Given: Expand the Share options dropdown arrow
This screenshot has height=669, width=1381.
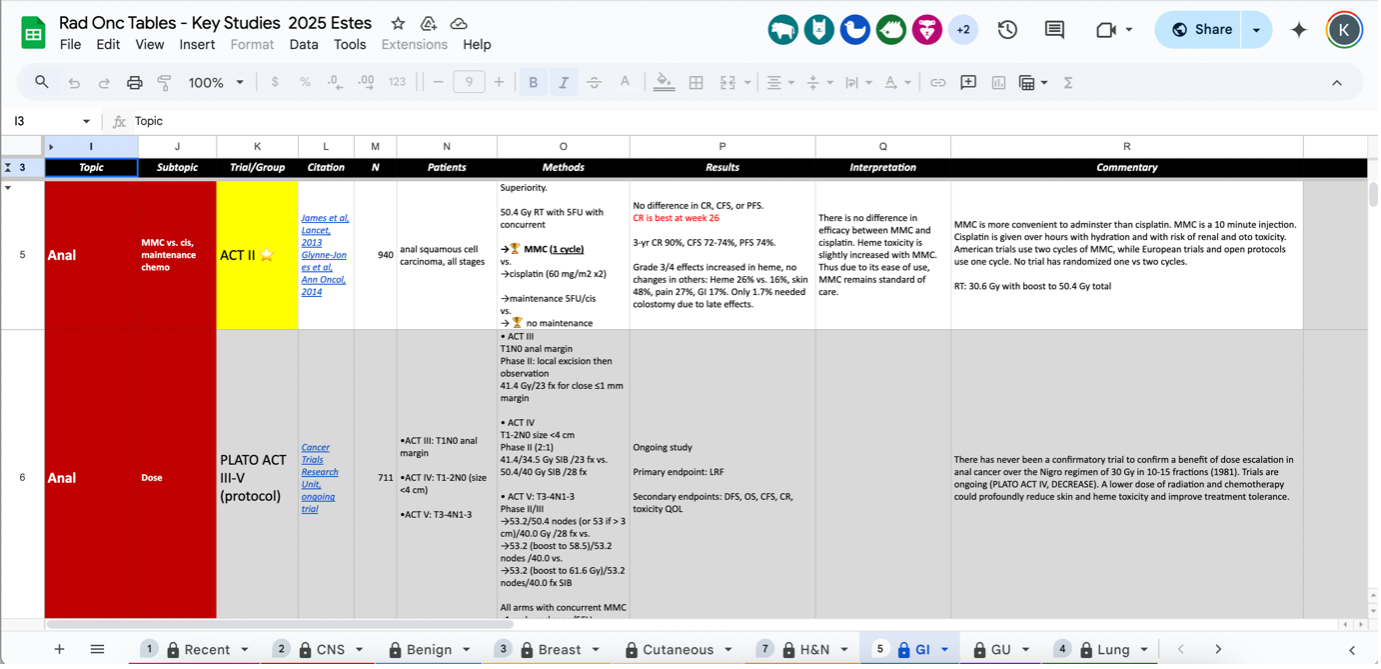Looking at the screenshot, I should (x=1257, y=30).
